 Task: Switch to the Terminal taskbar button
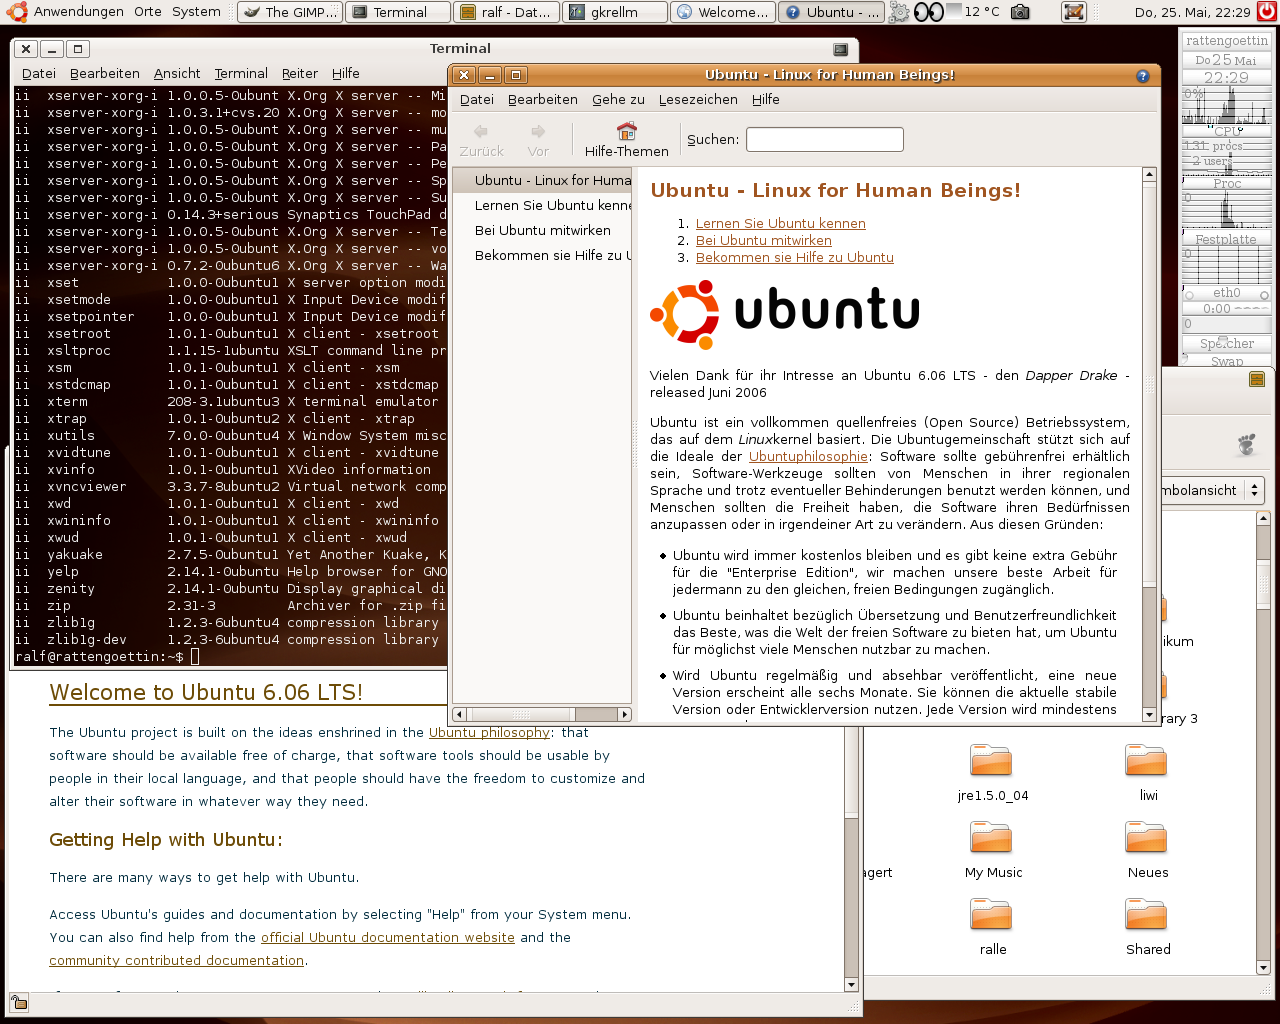click(399, 12)
